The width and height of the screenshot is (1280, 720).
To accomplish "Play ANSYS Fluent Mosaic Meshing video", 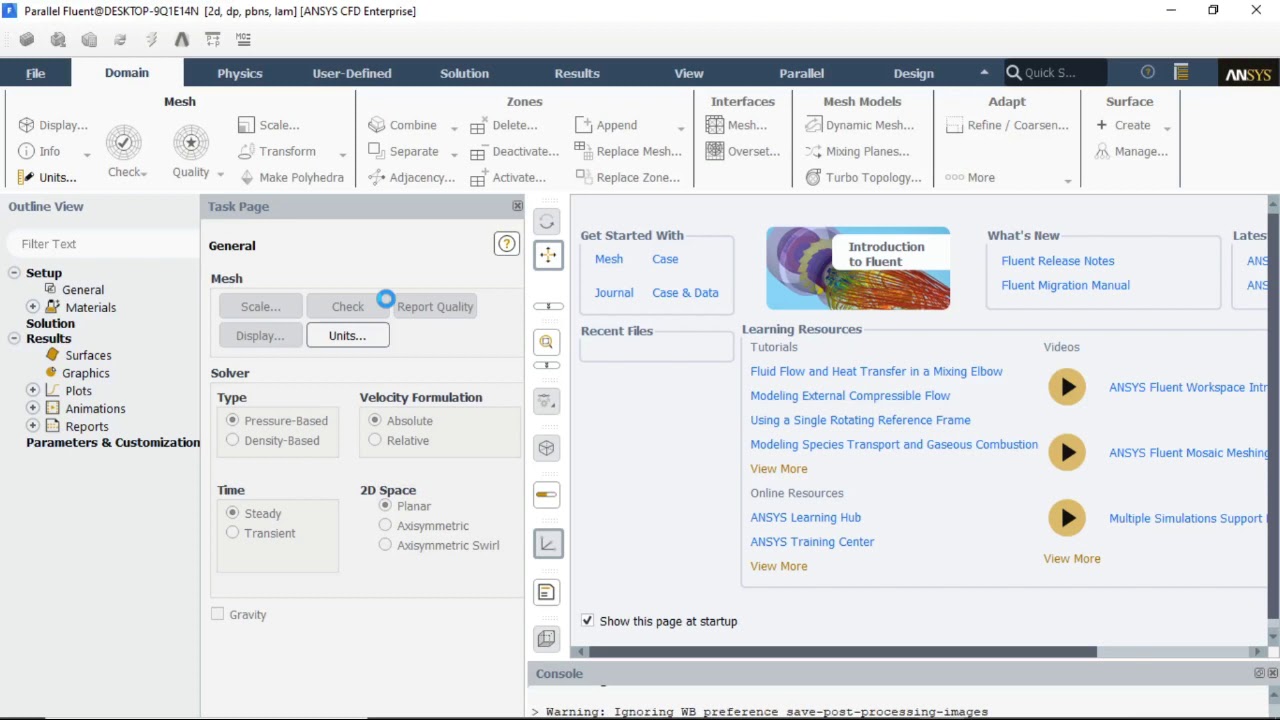I will pos(1067,453).
